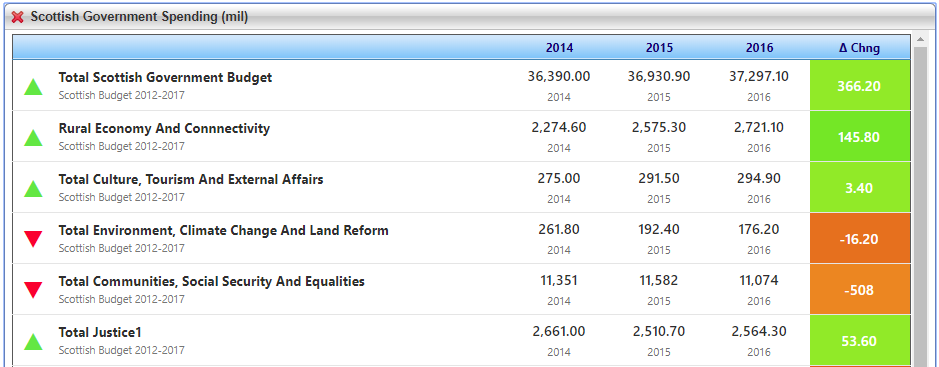
Task: Sort by the Δ Chng column header
Action: [859, 48]
